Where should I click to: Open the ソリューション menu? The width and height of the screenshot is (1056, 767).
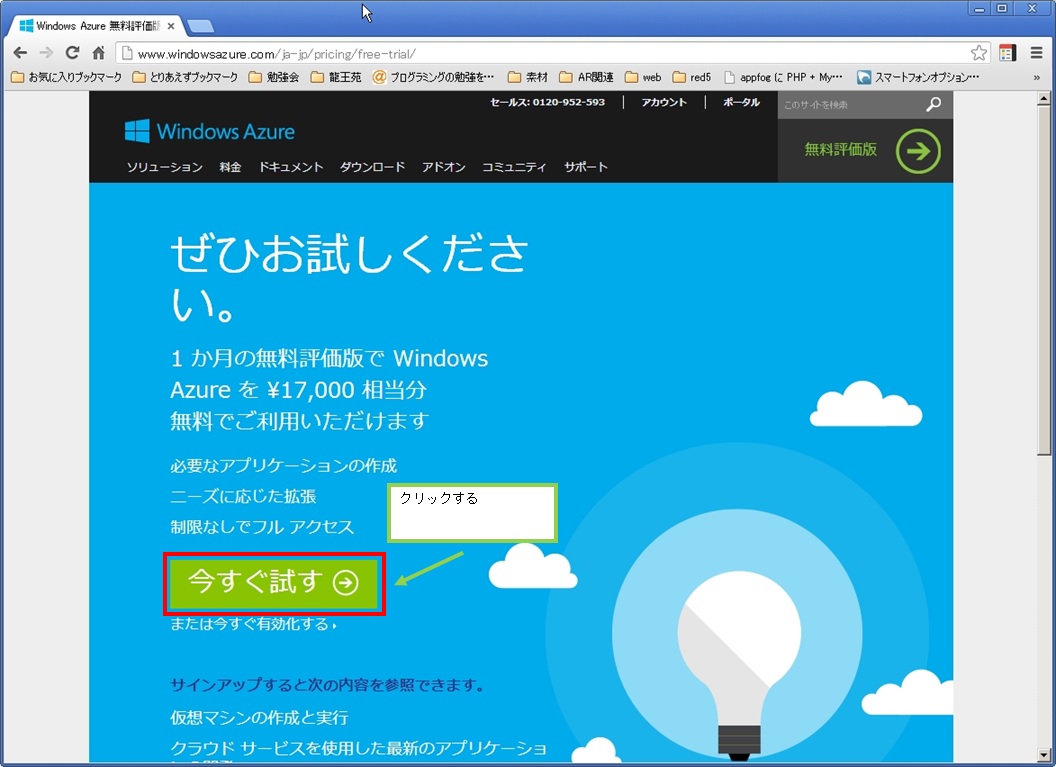[164, 167]
